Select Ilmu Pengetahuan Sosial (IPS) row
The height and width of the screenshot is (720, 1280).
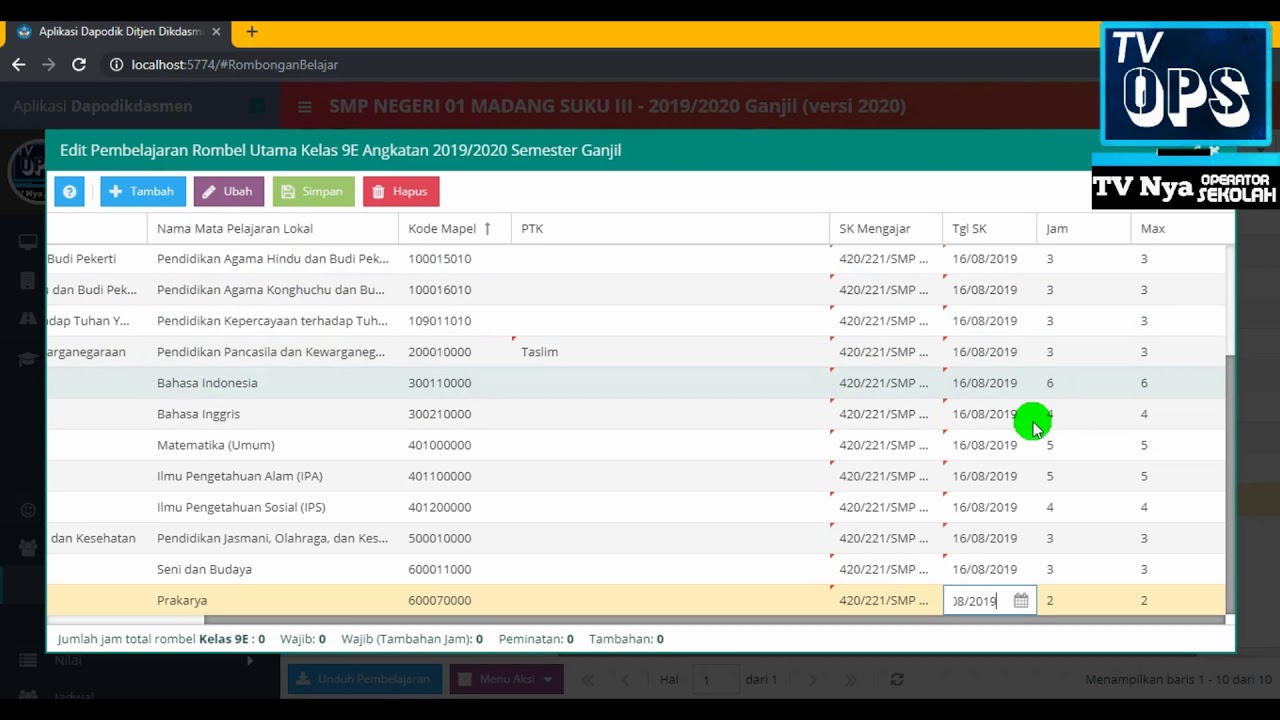[636, 507]
